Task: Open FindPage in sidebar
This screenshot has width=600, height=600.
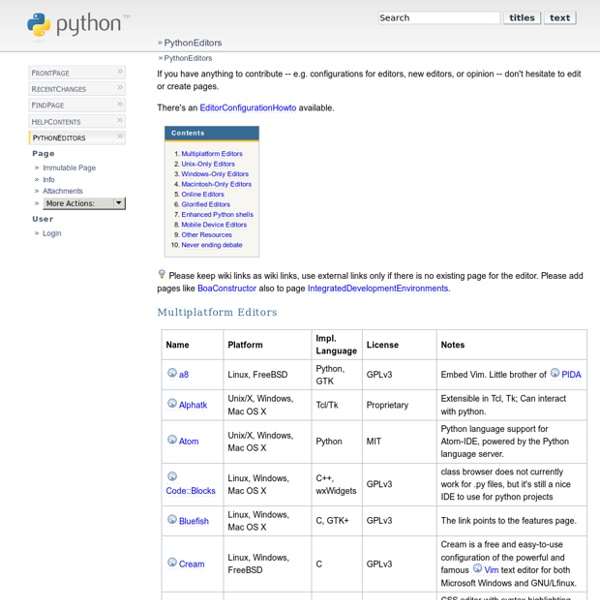Action: 77,105
